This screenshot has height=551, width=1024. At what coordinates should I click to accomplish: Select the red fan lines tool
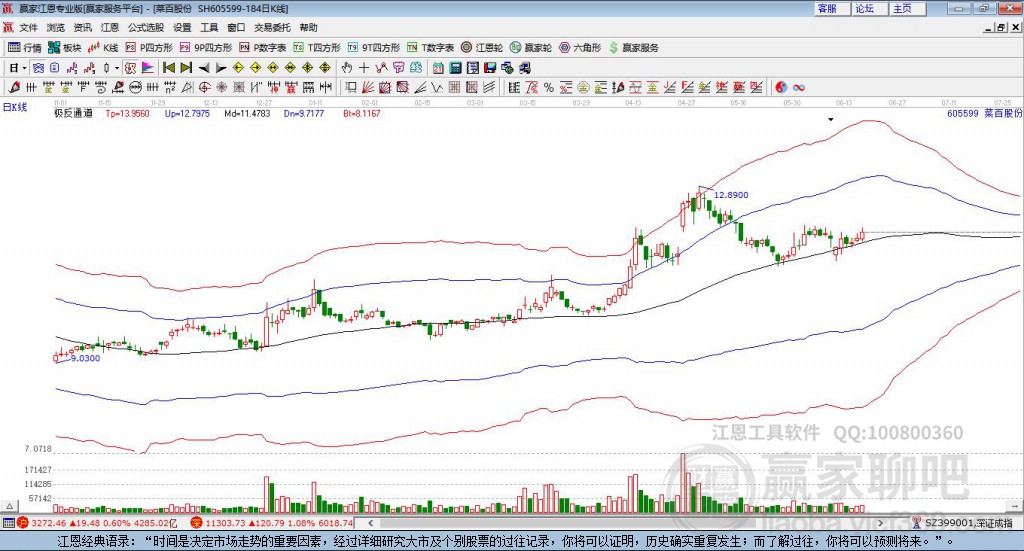pos(368,87)
